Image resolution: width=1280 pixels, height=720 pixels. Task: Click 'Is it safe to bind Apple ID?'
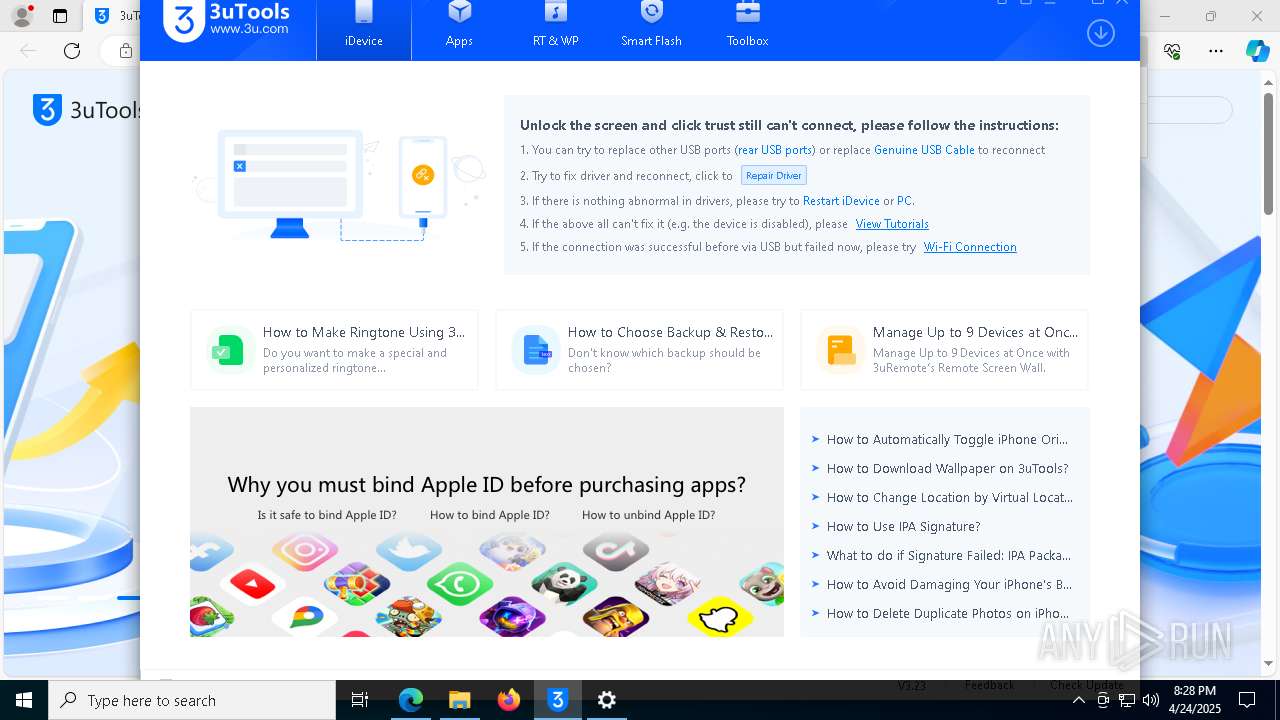pos(327,515)
